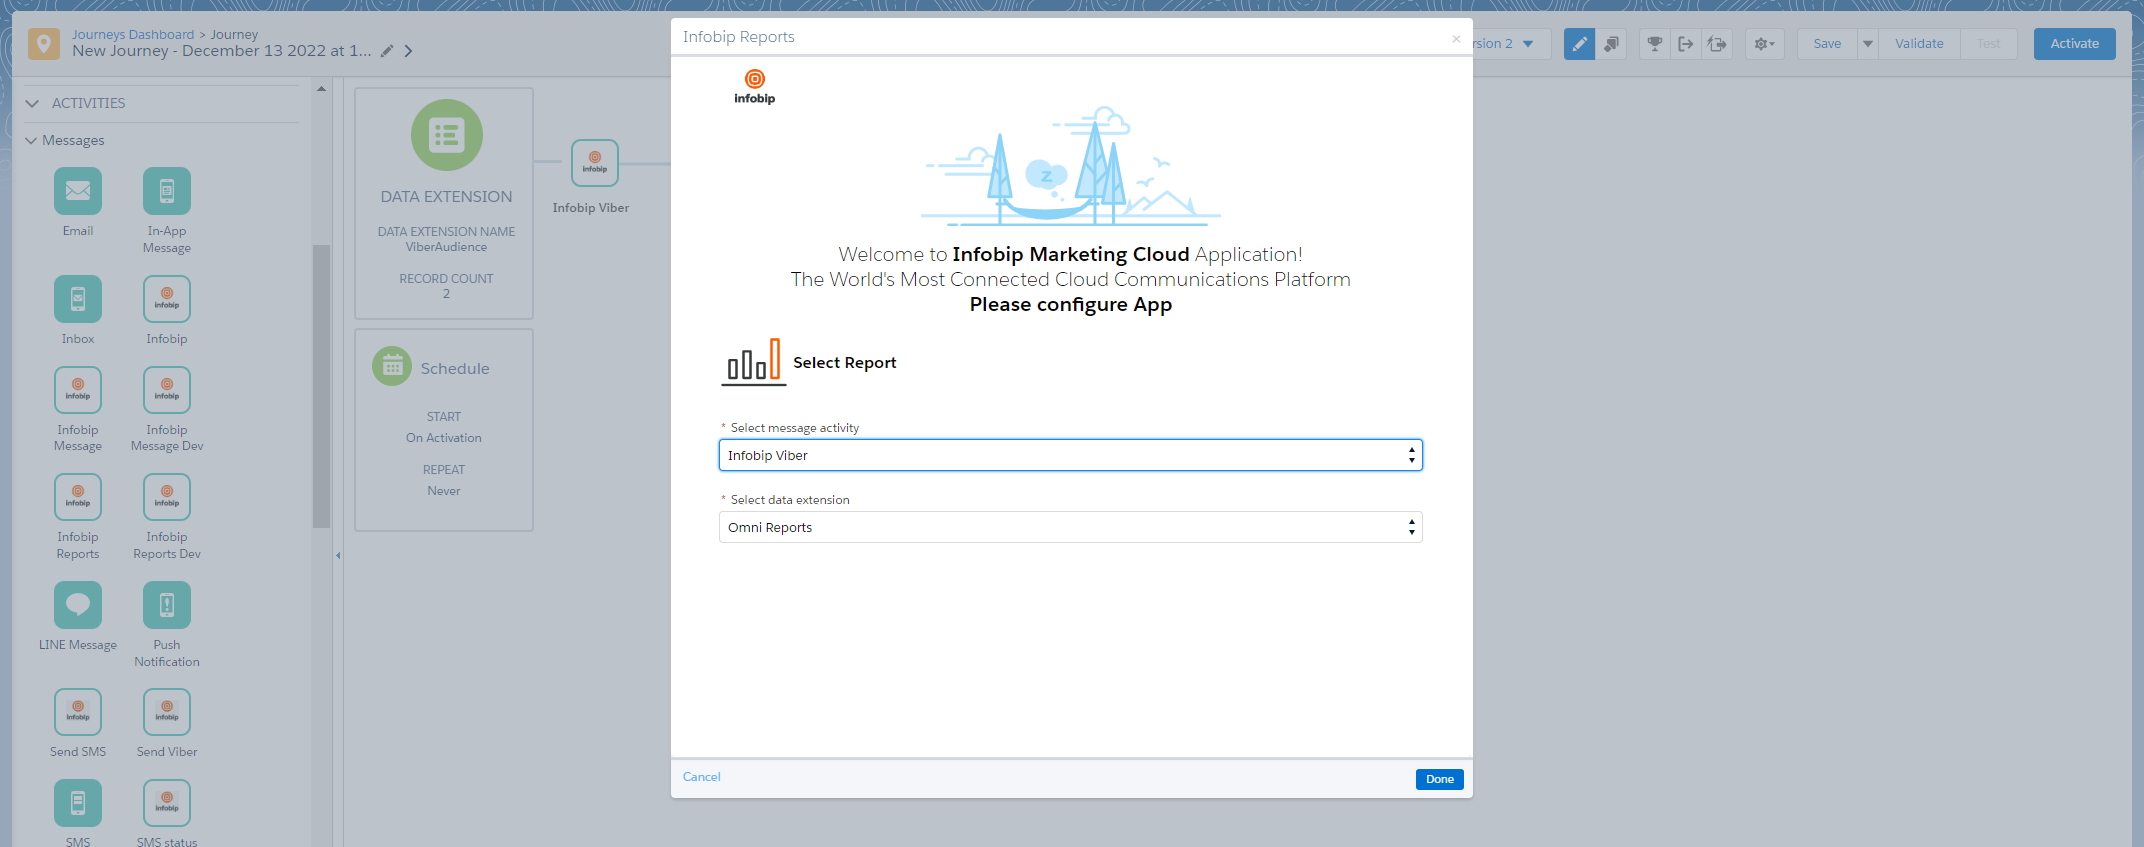The height and width of the screenshot is (847, 2144).
Task: Click the Email activity icon
Action: click(78, 191)
